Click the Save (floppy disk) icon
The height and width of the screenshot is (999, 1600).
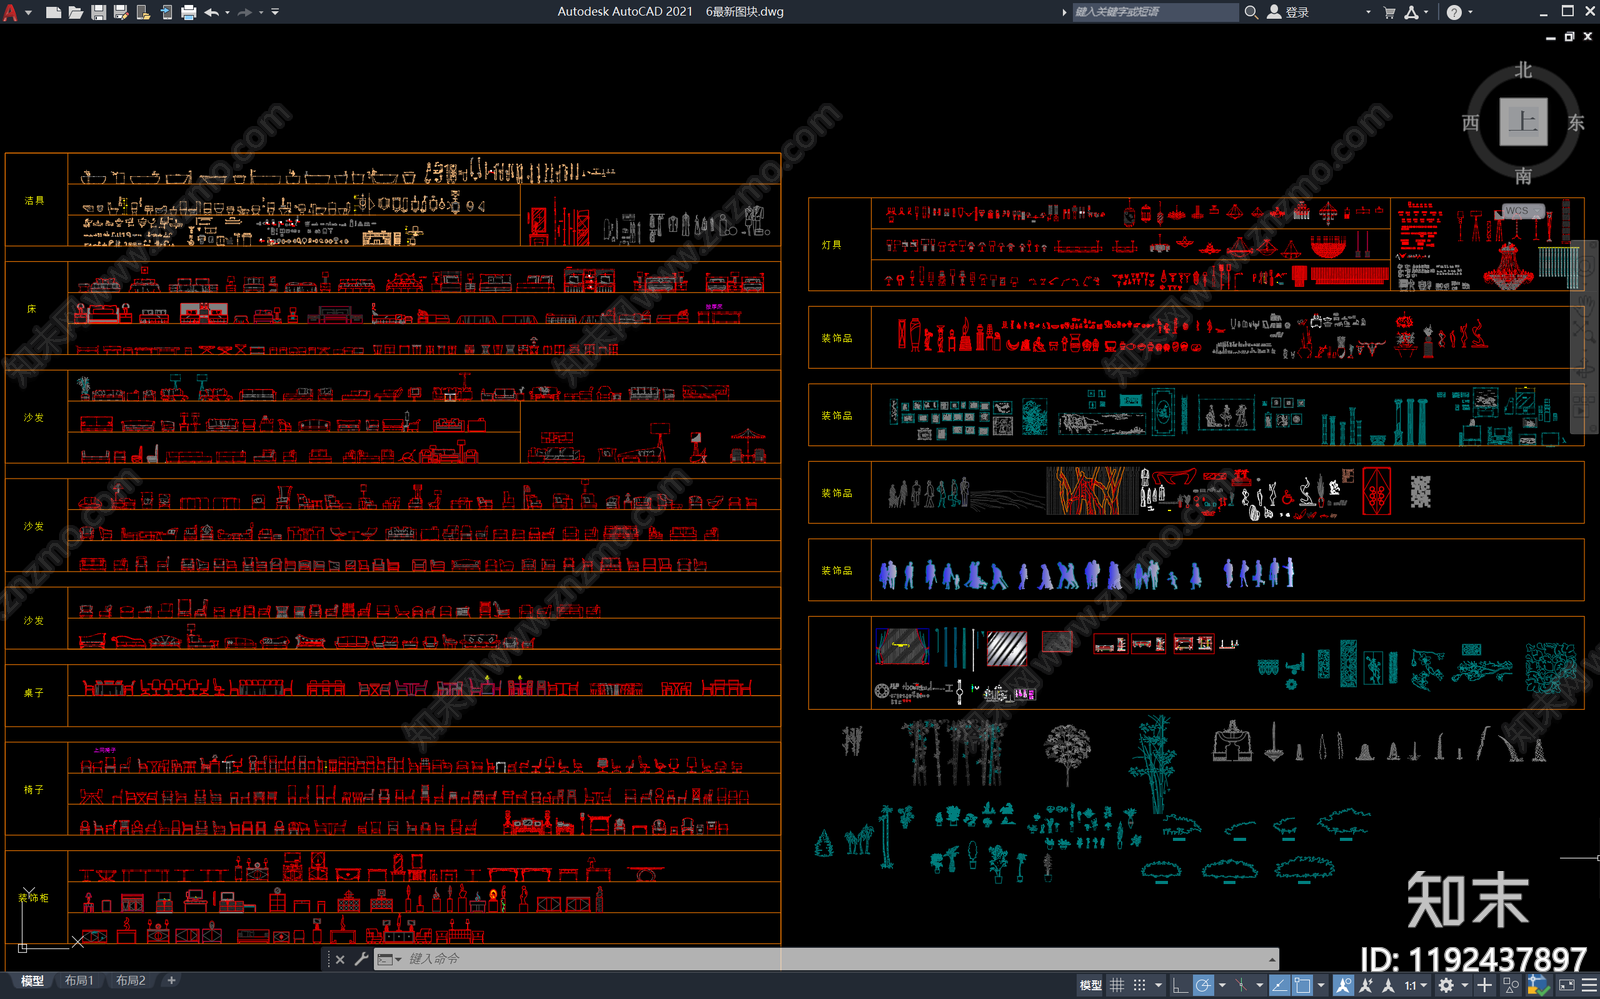(98, 12)
